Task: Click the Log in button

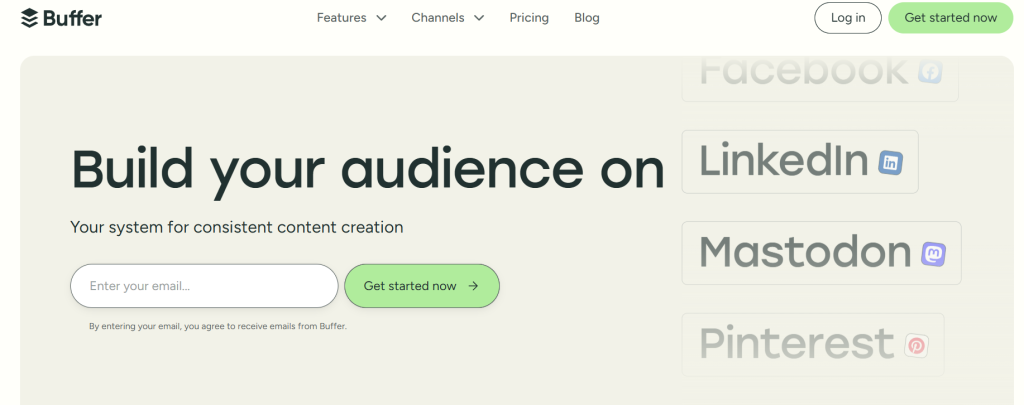Action: pos(848,18)
